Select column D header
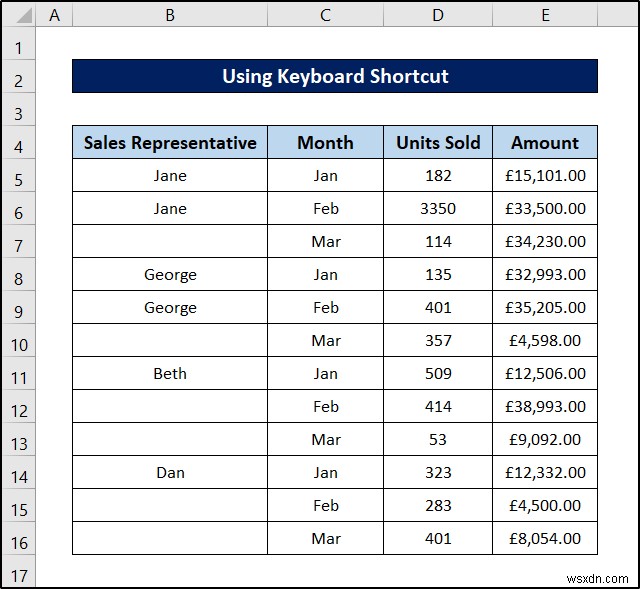640x589 pixels. pos(438,16)
